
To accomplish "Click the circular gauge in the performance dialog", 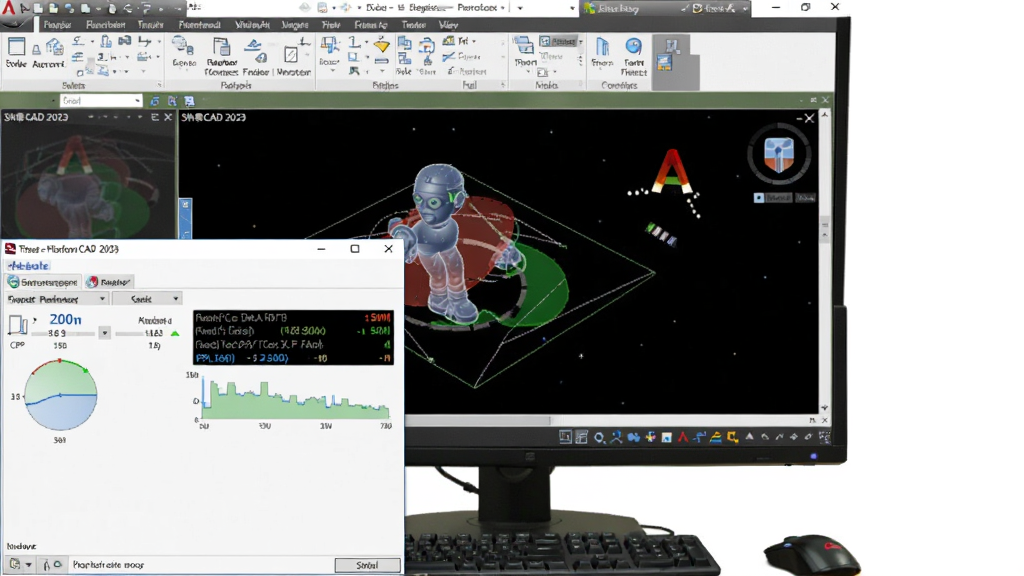I will pyautogui.click(x=60, y=394).
